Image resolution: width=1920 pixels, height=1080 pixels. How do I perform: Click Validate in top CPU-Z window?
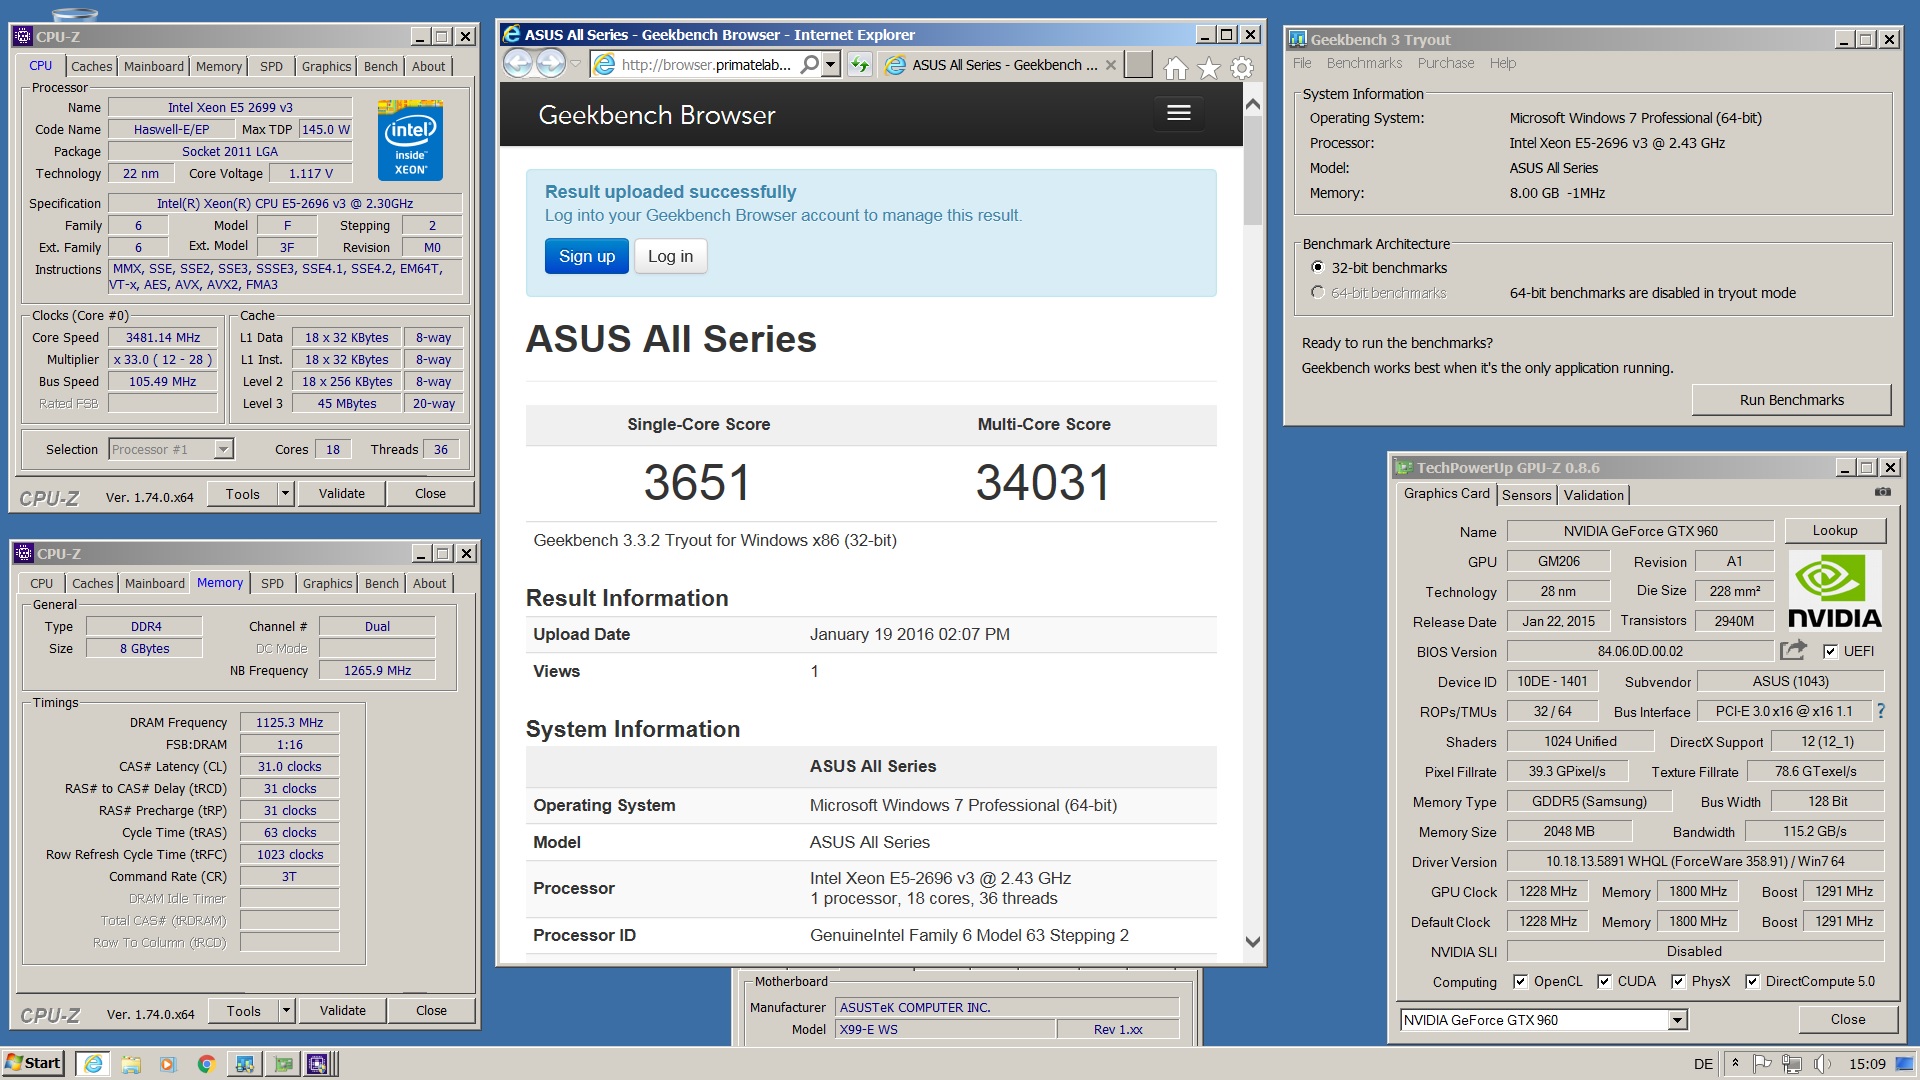pos(342,493)
